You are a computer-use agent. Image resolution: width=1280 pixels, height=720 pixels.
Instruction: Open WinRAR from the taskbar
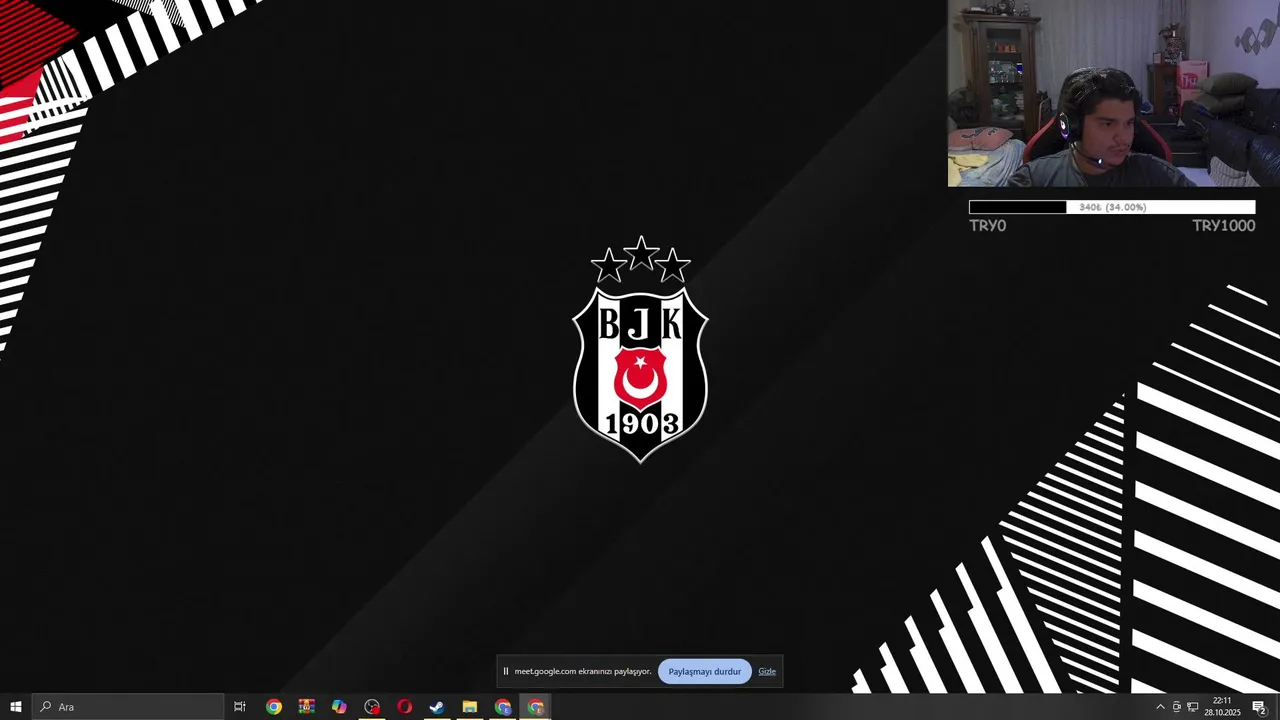(306, 707)
